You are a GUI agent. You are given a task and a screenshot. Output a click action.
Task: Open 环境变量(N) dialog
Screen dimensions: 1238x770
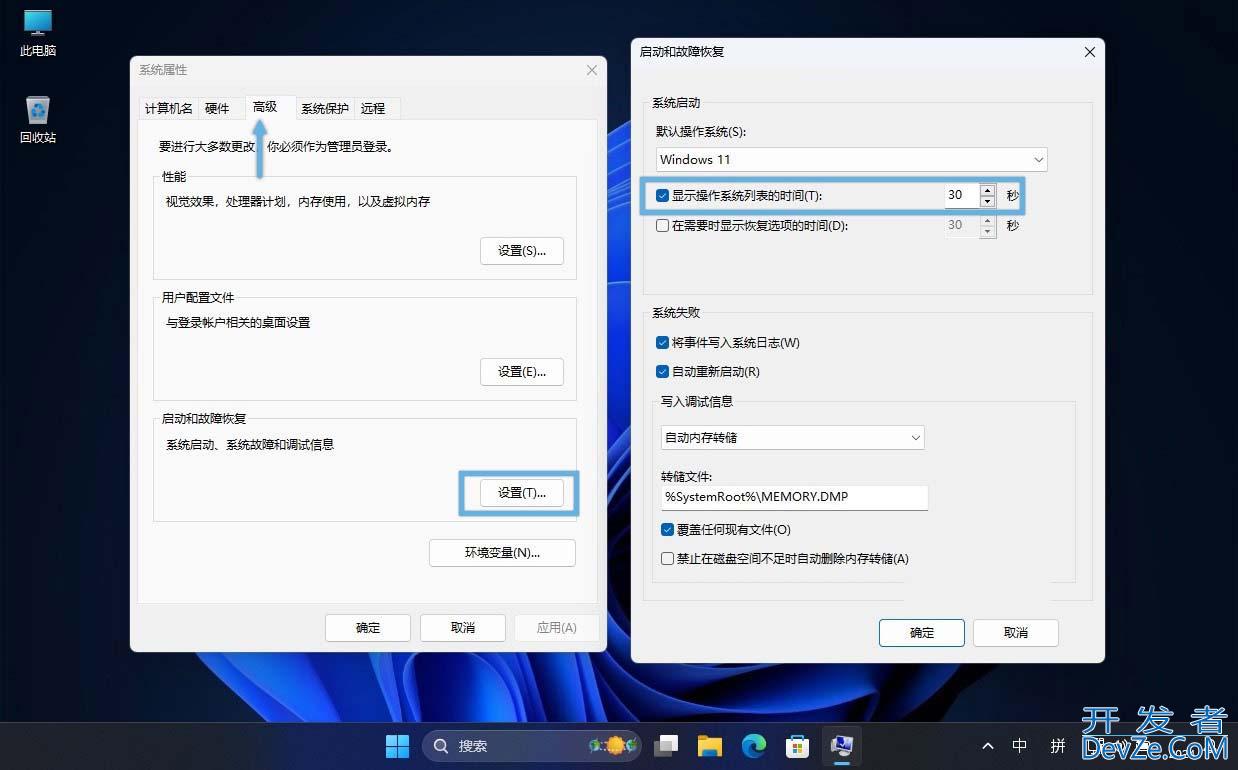click(x=502, y=552)
